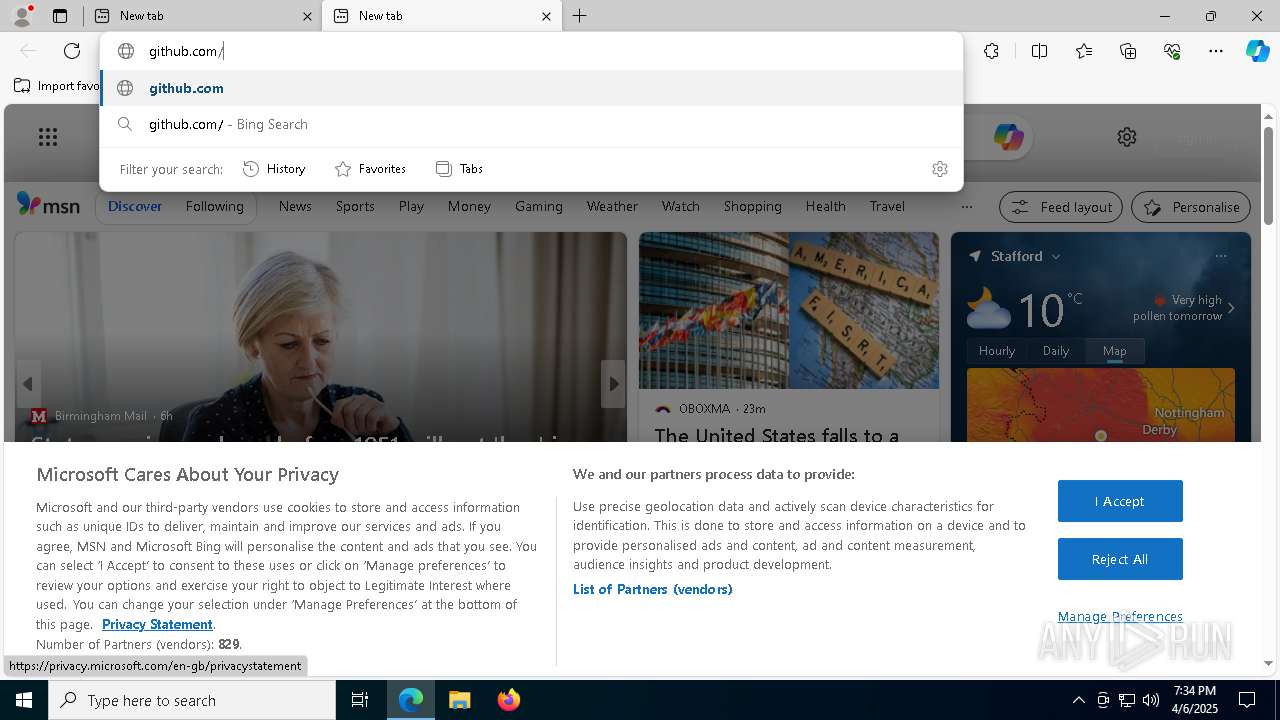Click Personalise button

[x=1191, y=207]
